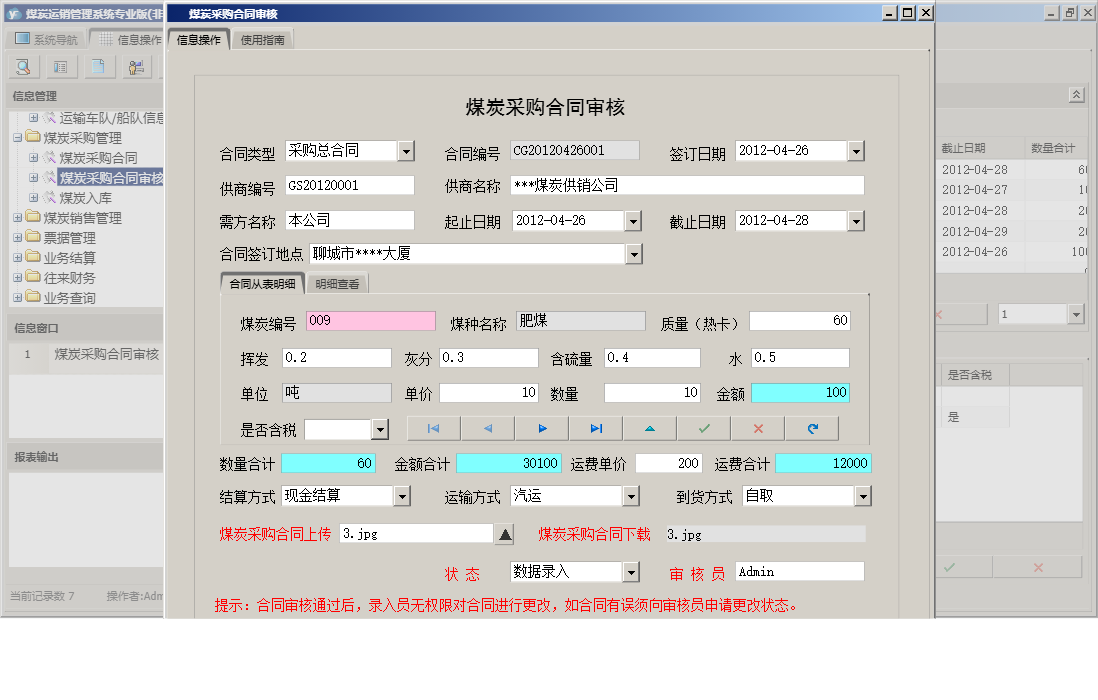Confirm the detail row with green checkmark
Screen dimensions: 1098x700
pyautogui.click(x=703, y=428)
